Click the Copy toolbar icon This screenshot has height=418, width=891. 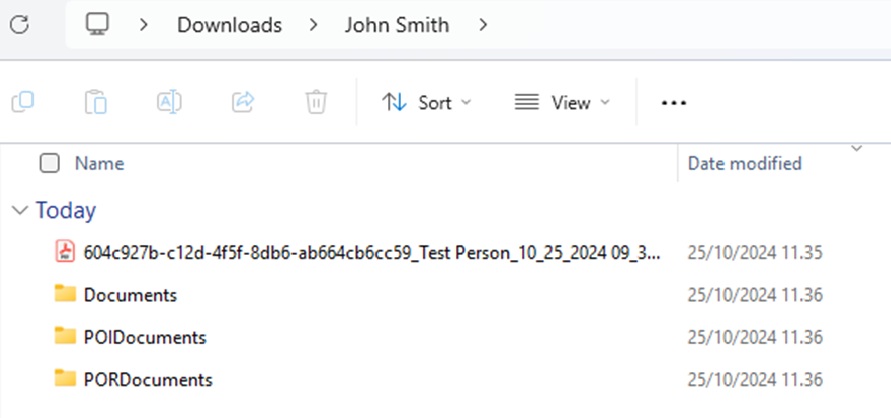pos(23,102)
